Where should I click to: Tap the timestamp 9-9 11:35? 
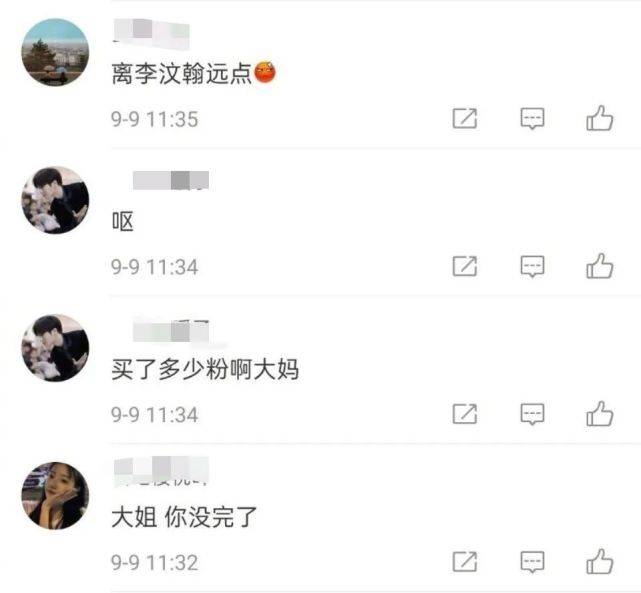[155, 119]
